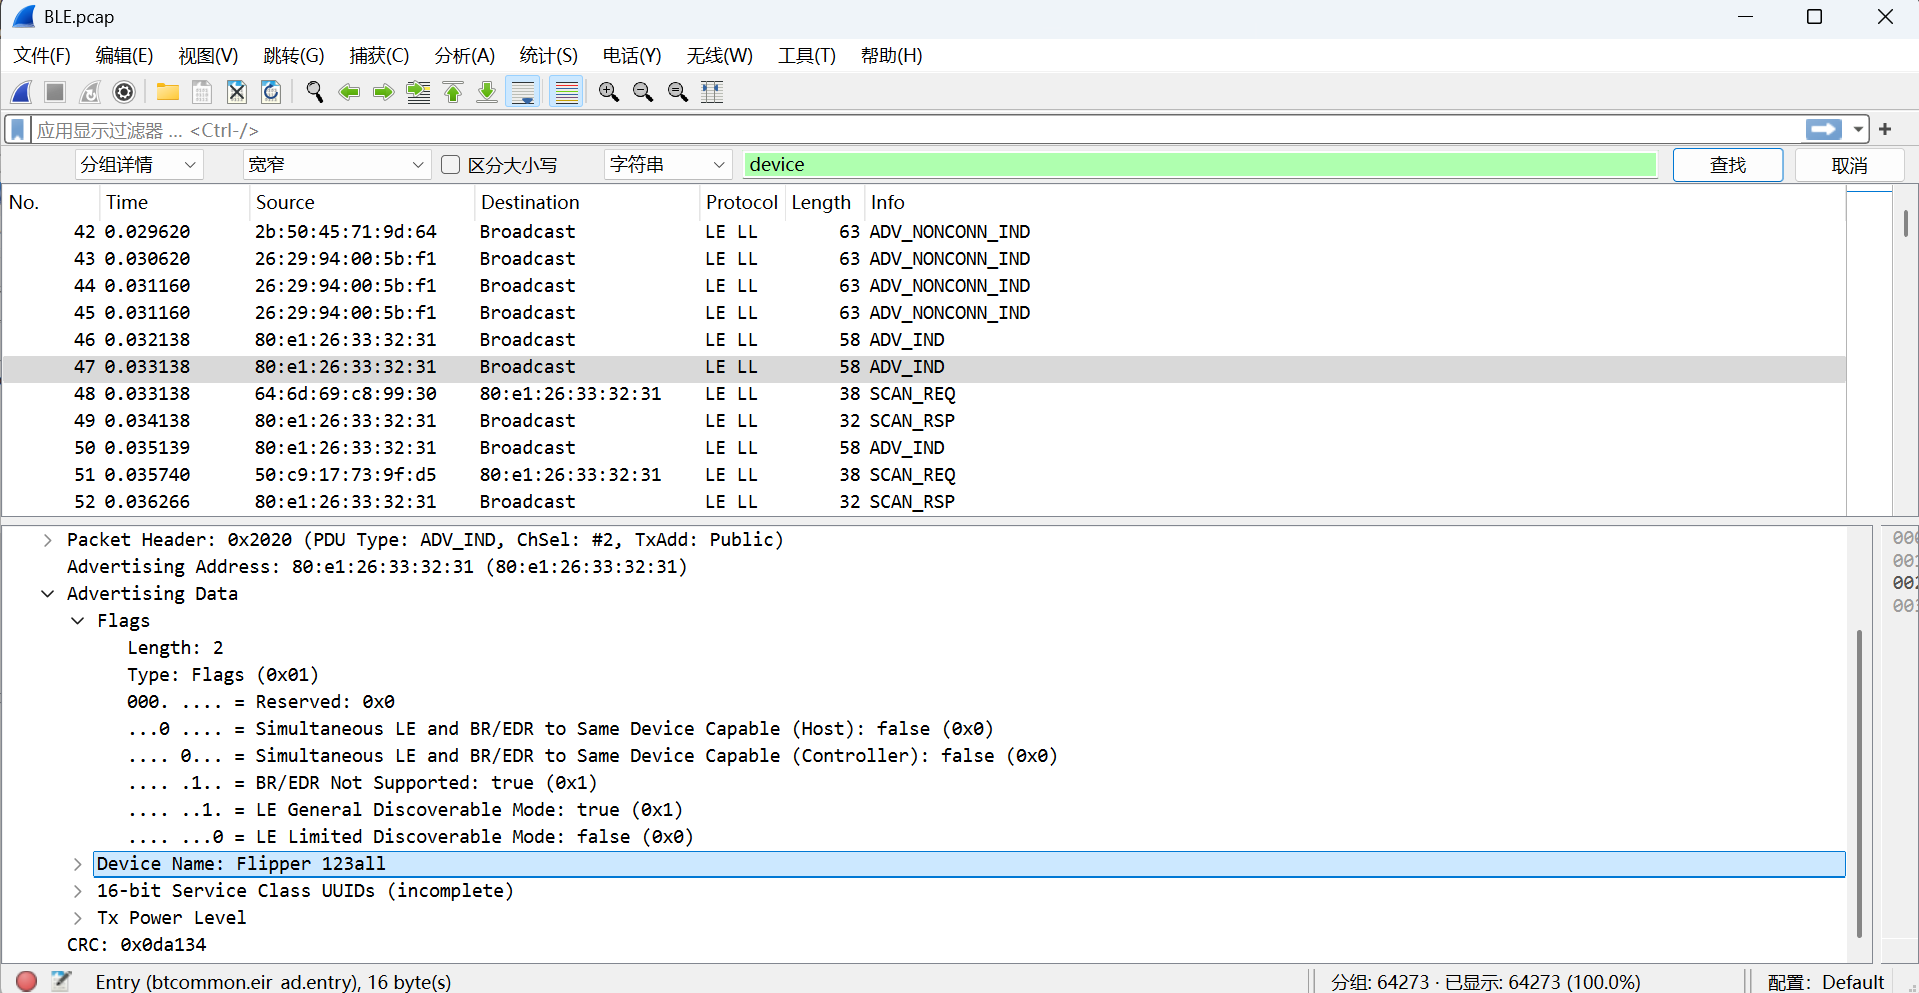Open capture file properties status bar icon
1919x993 pixels.
pyautogui.click(x=62, y=981)
